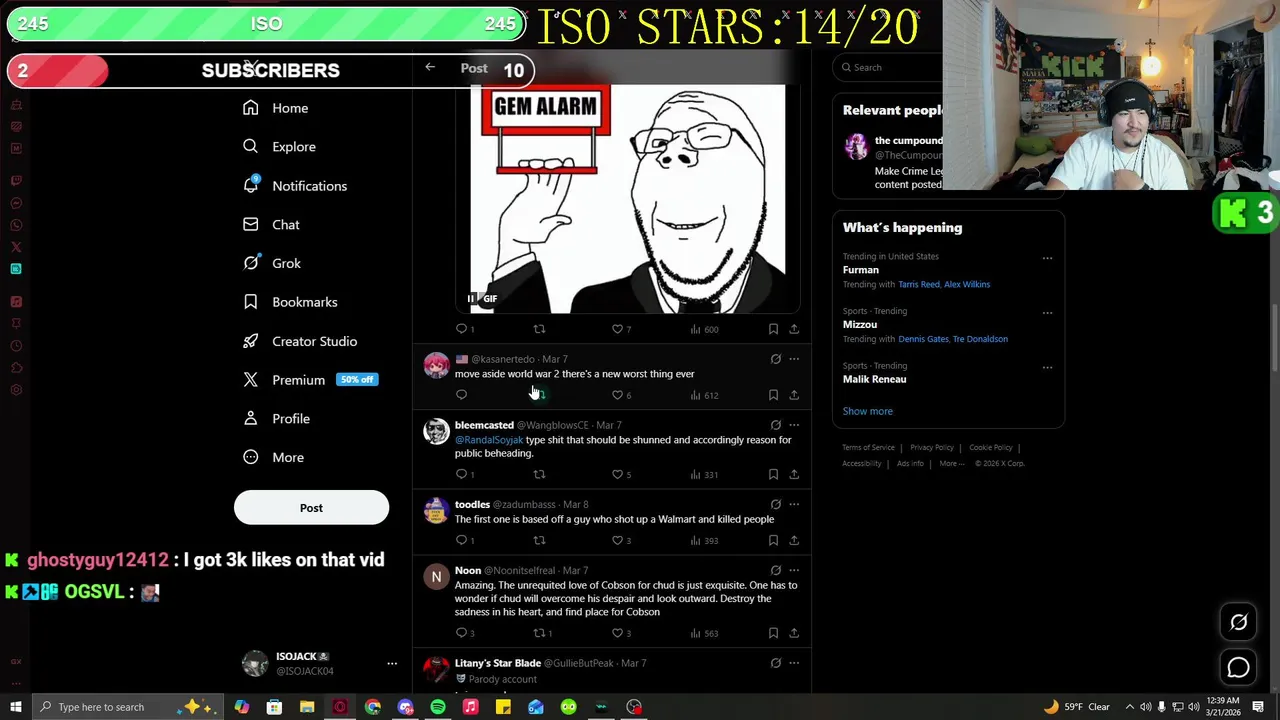Image resolution: width=1280 pixels, height=720 pixels.
Task: Open the Privacy Policy footer link
Action: click(932, 447)
